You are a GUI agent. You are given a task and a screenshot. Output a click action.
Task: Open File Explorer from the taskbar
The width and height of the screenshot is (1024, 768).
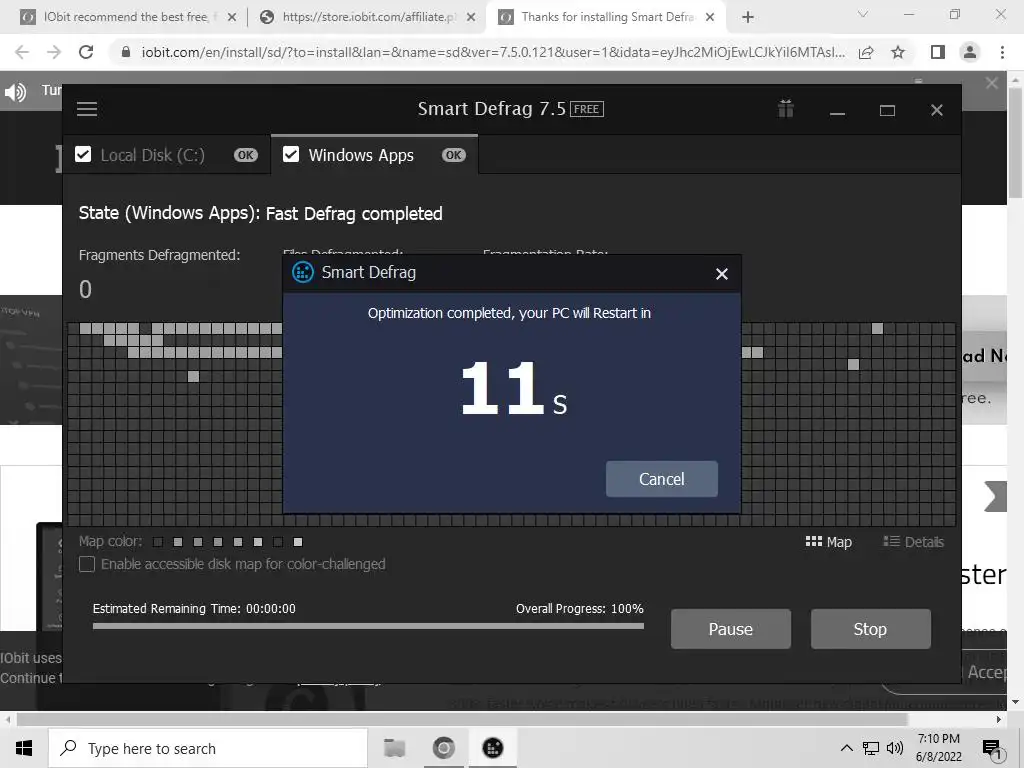click(394, 748)
